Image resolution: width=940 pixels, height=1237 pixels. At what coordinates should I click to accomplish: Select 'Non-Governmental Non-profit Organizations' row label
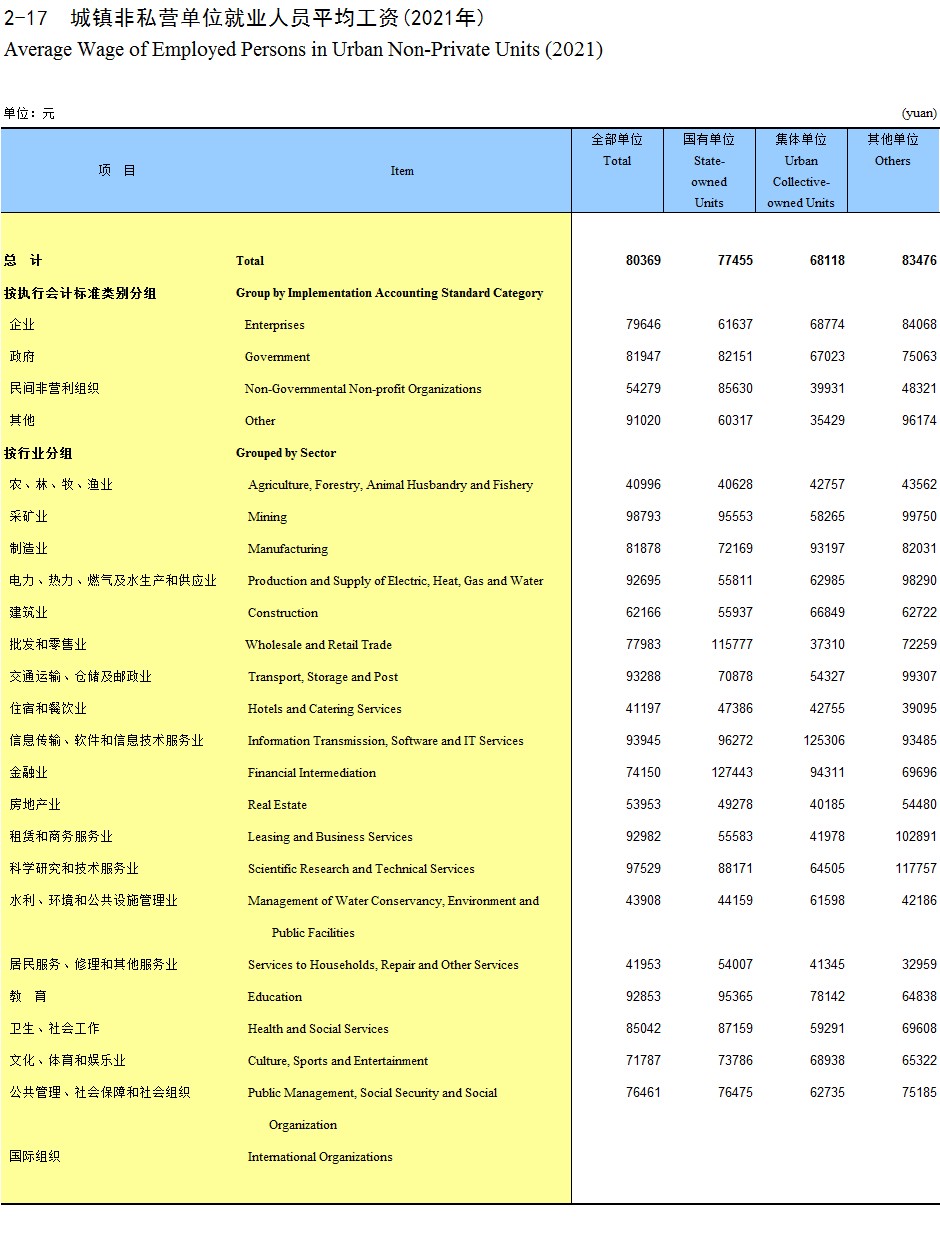coord(363,389)
